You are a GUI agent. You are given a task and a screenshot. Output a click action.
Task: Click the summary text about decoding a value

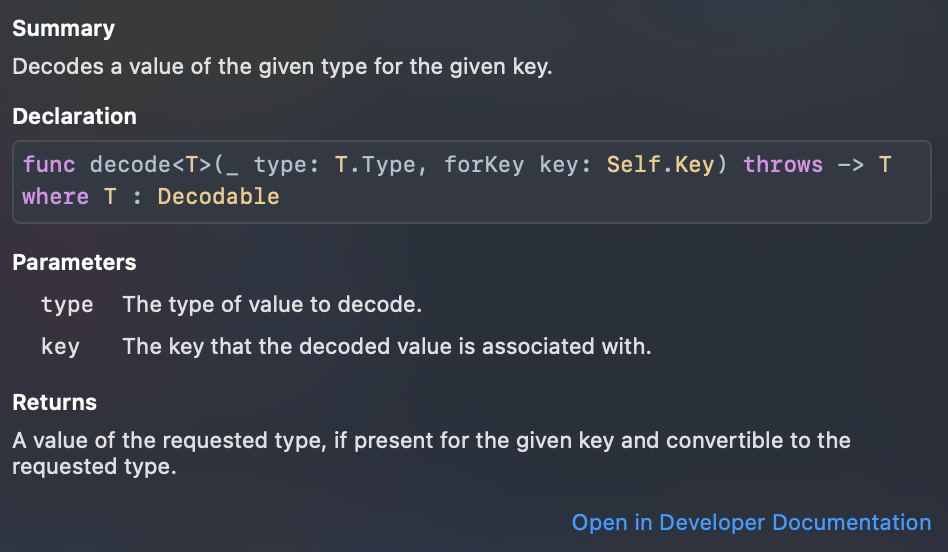(x=282, y=68)
